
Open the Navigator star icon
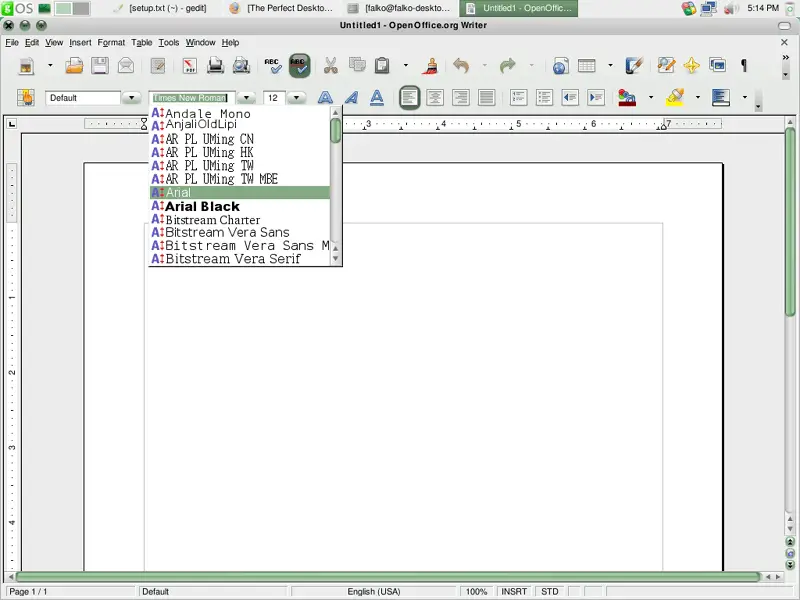691,66
